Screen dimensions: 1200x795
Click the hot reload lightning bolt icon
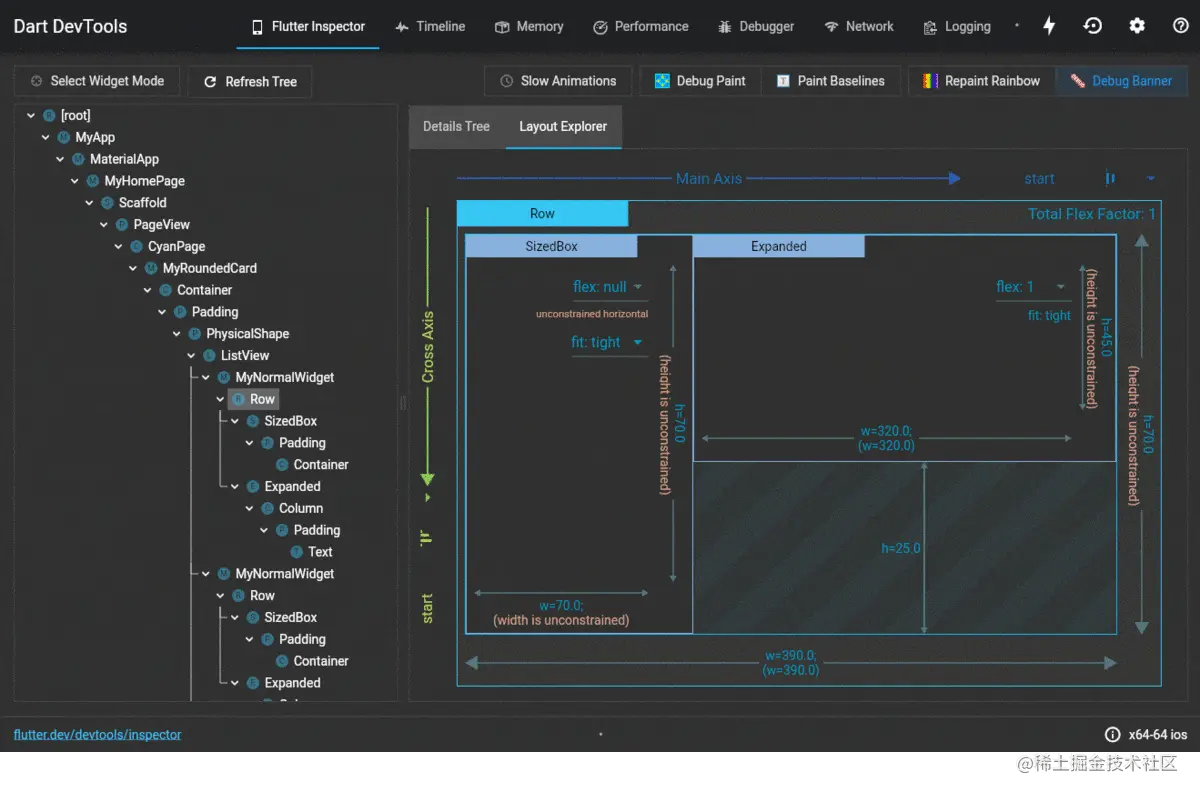[1048, 25]
